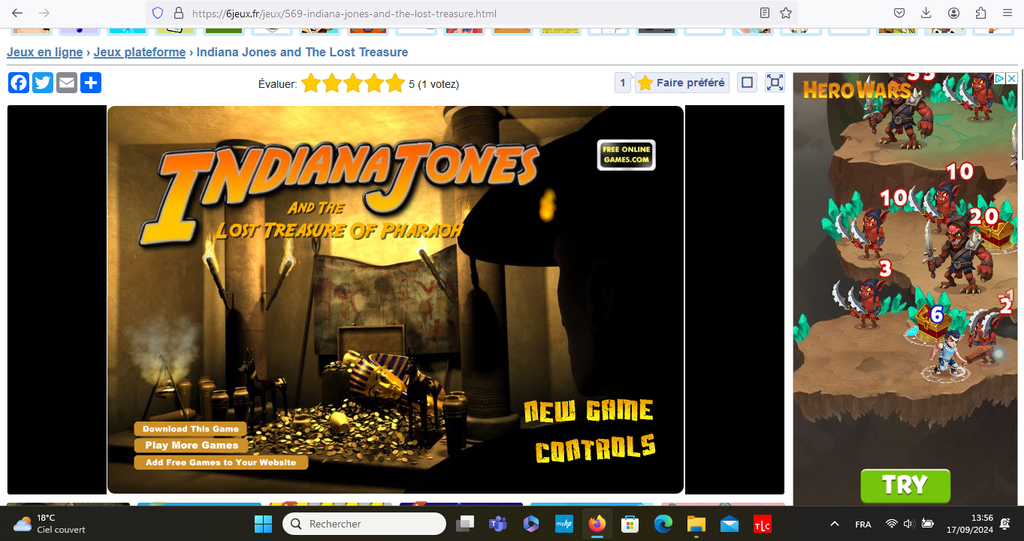Rate the game five stars
Image resolution: width=1024 pixels, height=541 pixels.
click(397, 84)
